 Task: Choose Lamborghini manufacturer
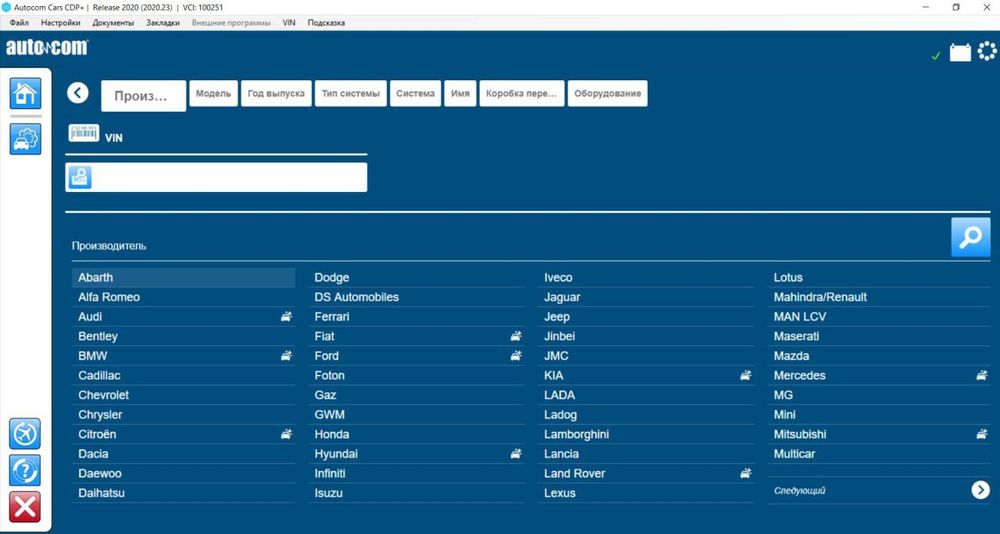click(x=646, y=434)
